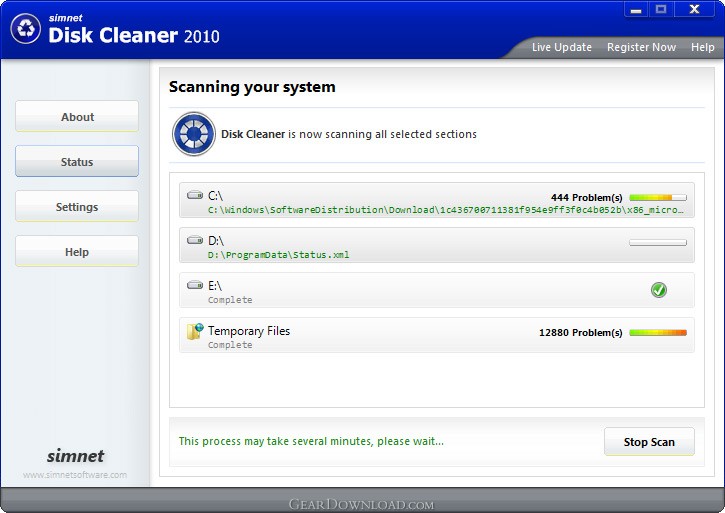This screenshot has width=725, height=513.
Task: Click the Complete status under E:\
Action: (x=230, y=300)
